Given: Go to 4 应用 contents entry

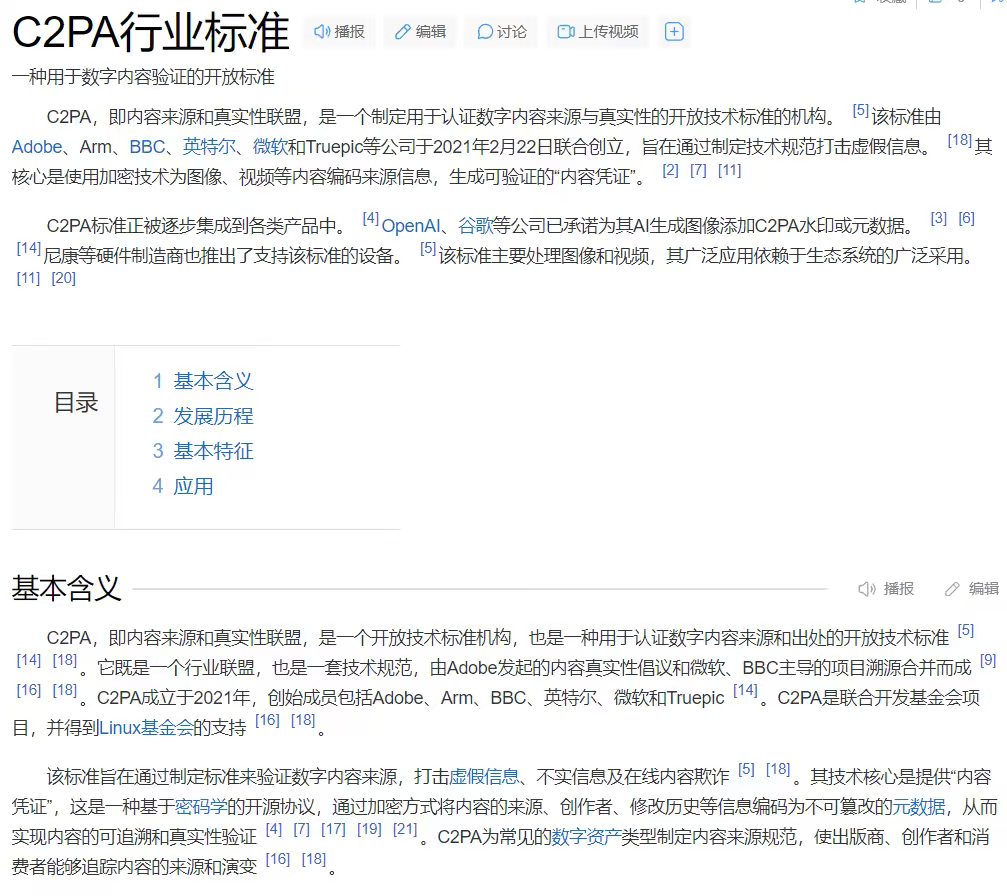Looking at the screenshot, I should 183,486.
